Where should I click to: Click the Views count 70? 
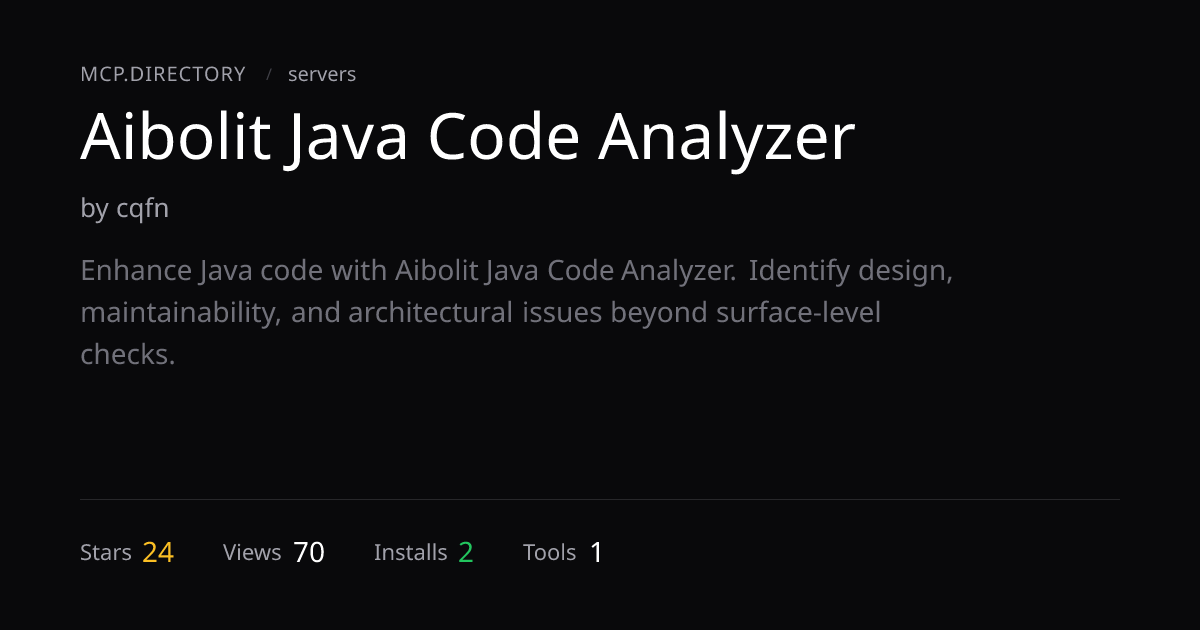point(309,552)
